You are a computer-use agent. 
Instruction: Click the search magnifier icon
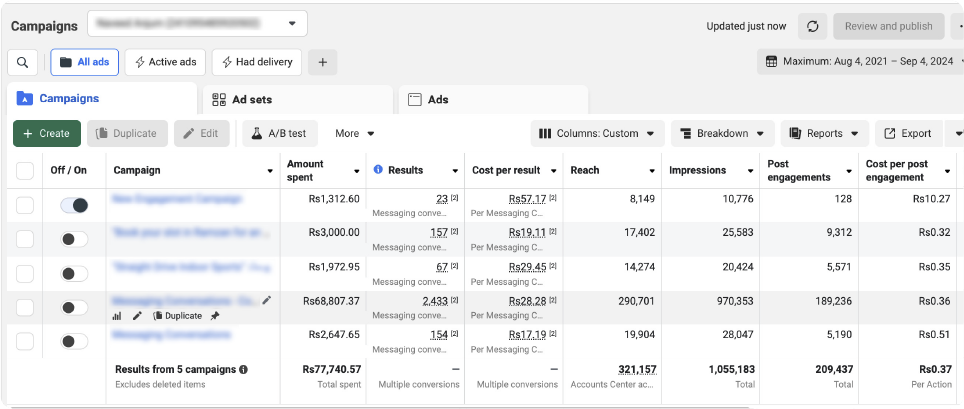pos(22,62)
